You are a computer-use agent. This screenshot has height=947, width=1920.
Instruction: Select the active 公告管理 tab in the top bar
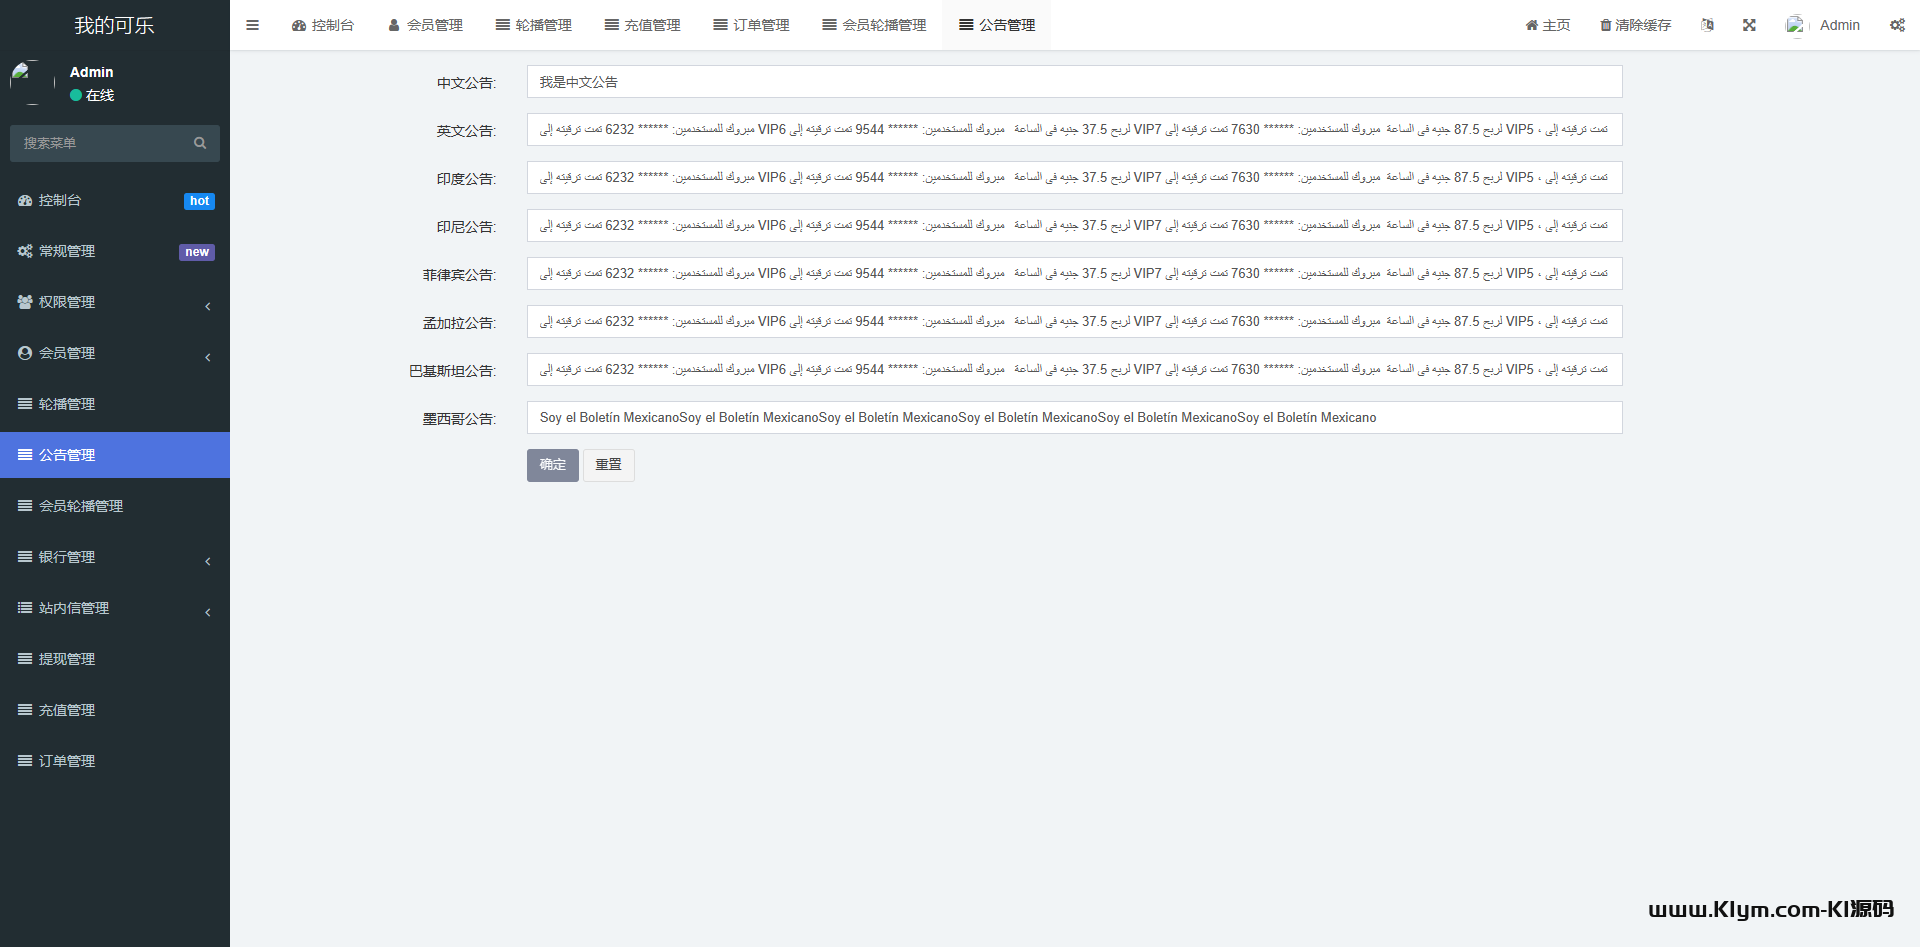tap(997, 25)
